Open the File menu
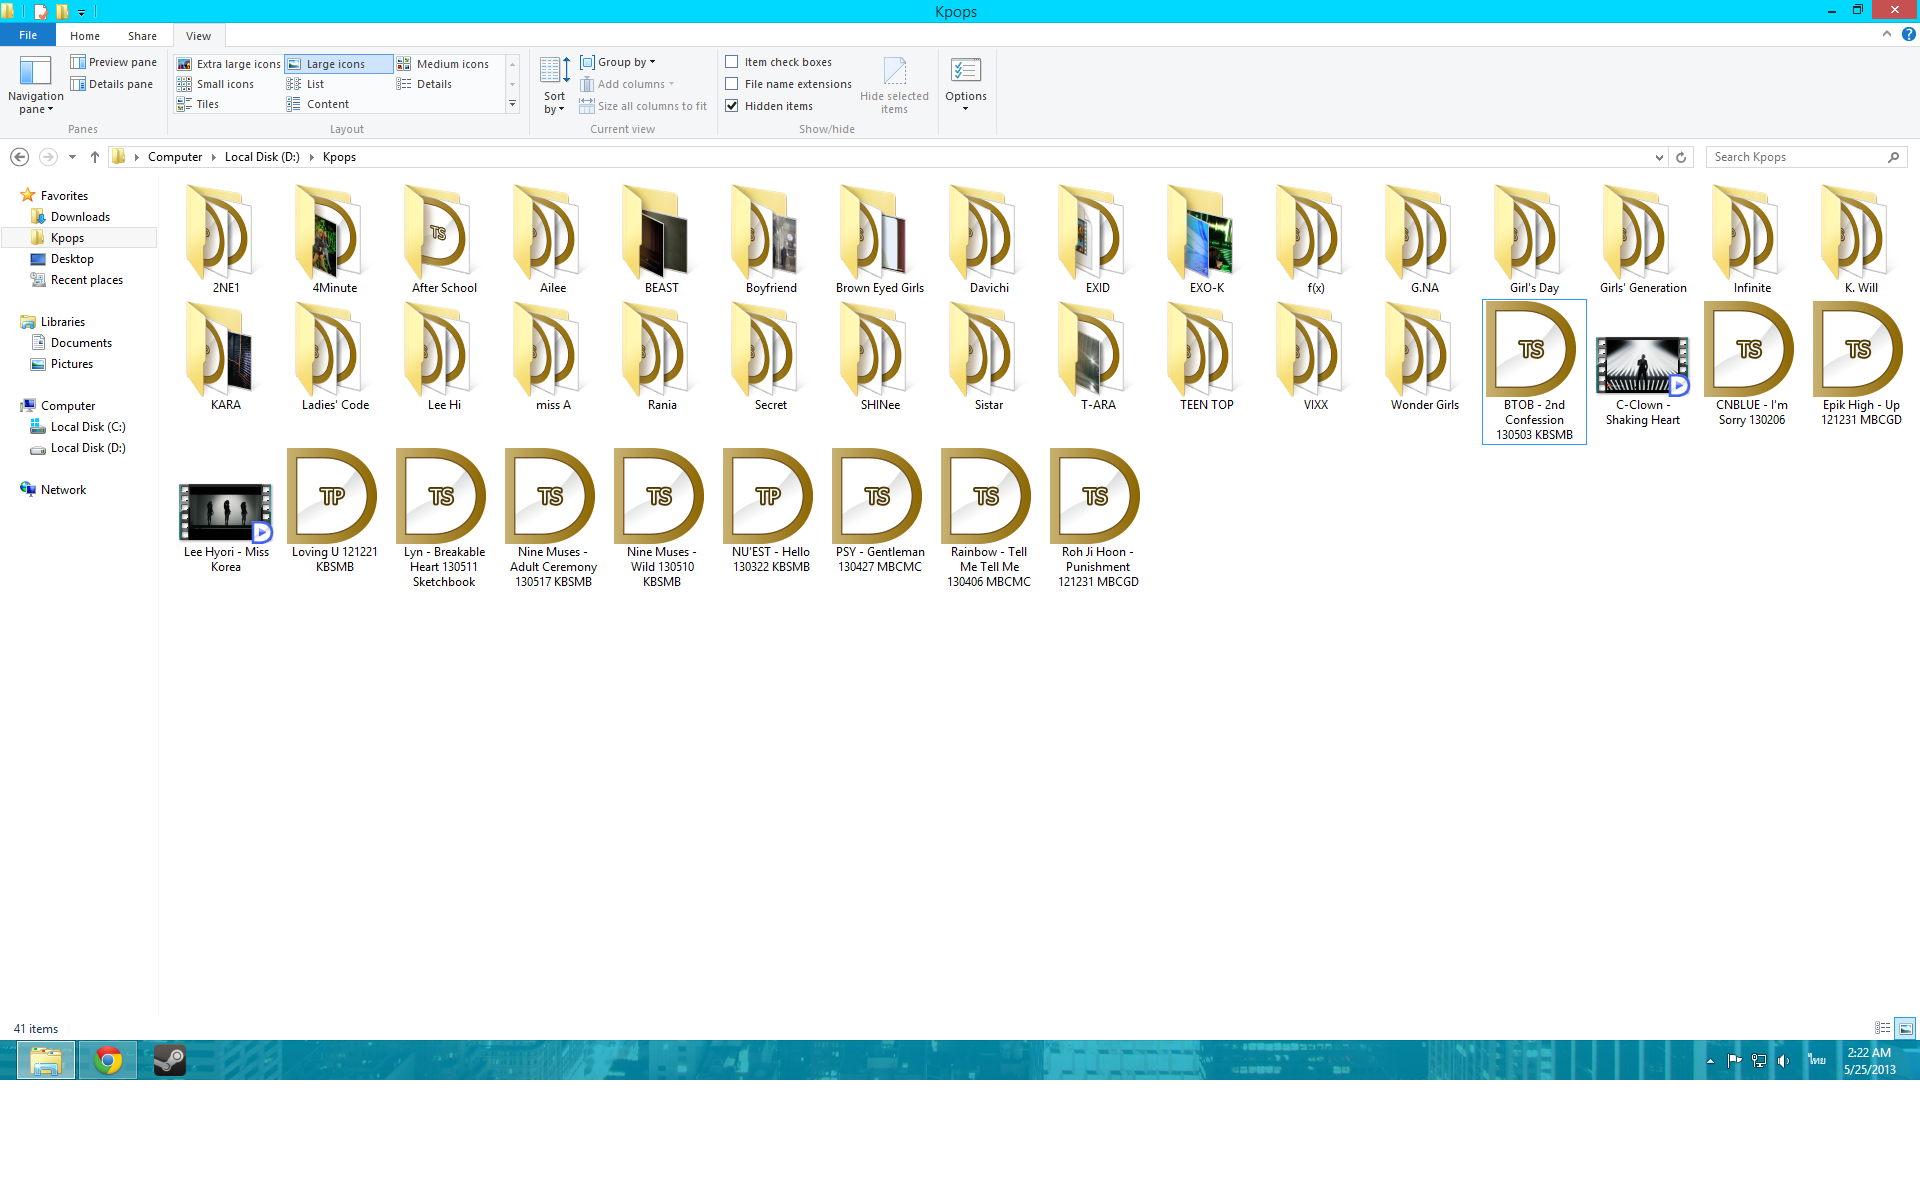 [28, 35]
